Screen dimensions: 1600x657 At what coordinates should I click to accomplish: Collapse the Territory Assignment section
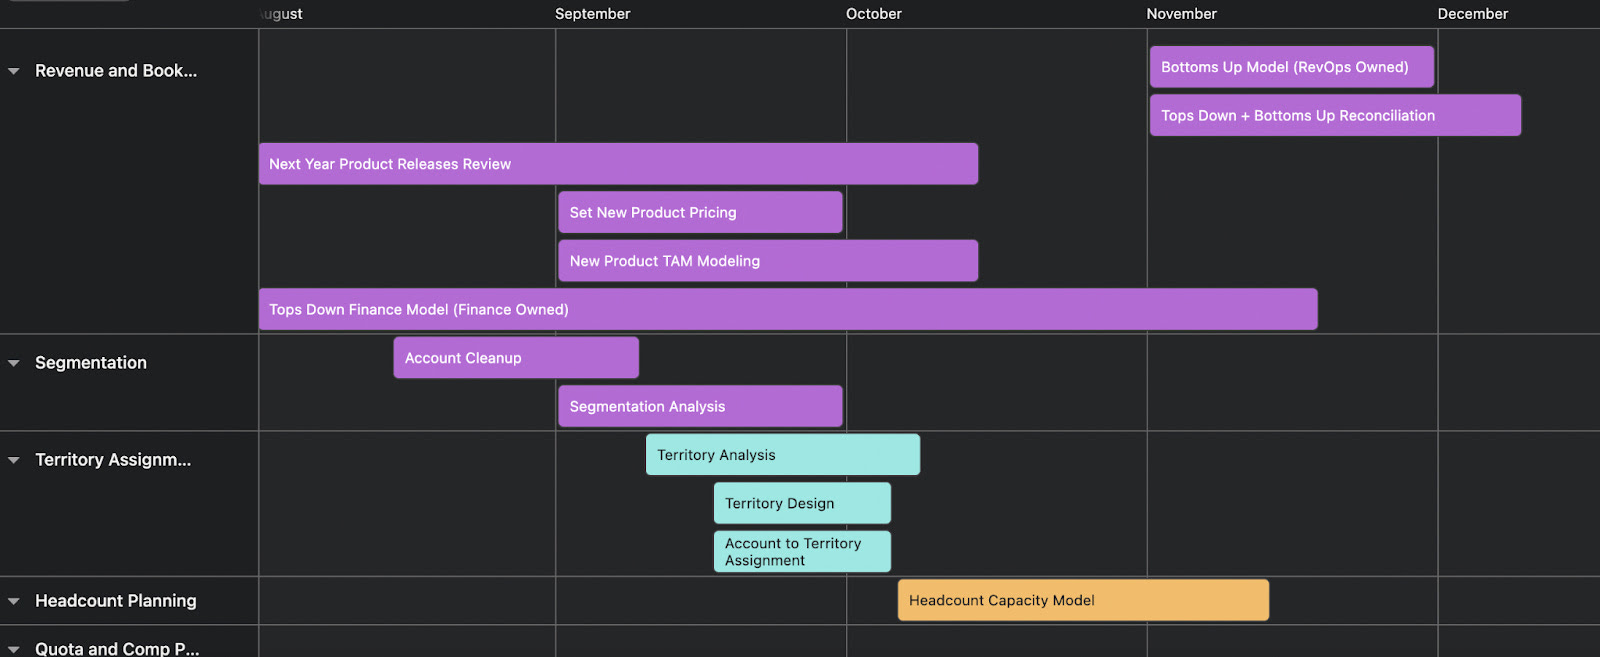(x=13, y=460)
